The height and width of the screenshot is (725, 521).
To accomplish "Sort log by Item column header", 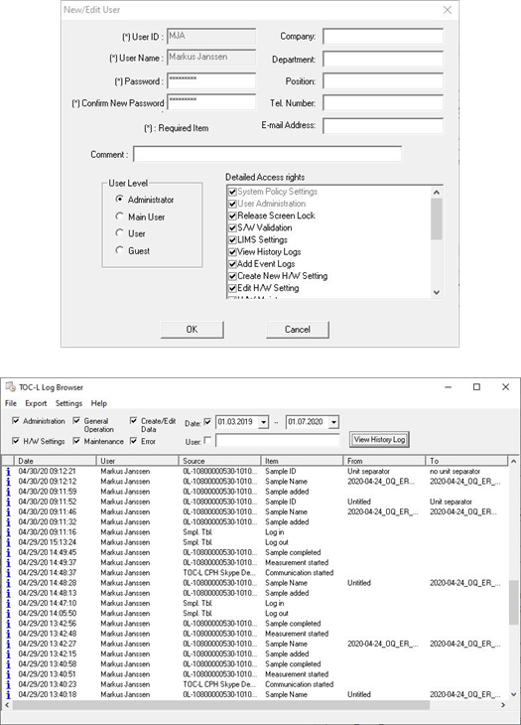I will point(302,461).
